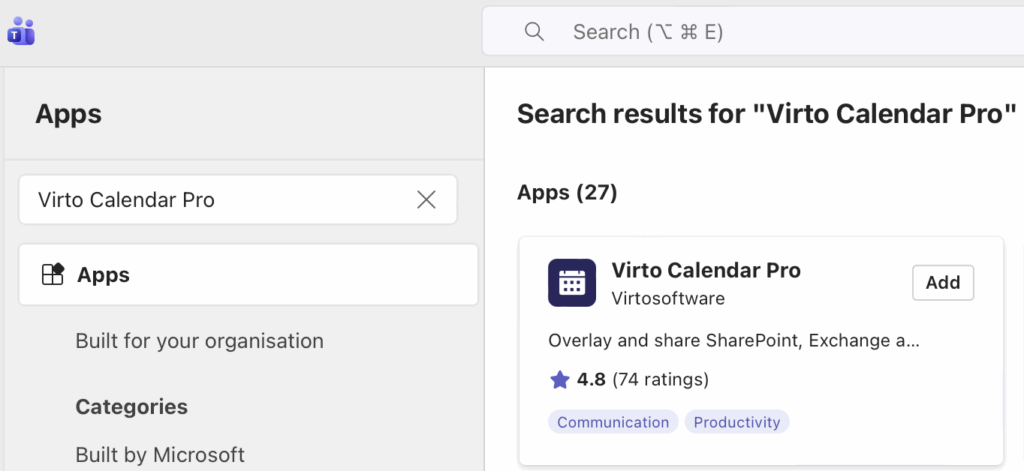Click the Virtosoftware publisher name
This screenshot has height=471, width=1024.
[x=667, y=298]
